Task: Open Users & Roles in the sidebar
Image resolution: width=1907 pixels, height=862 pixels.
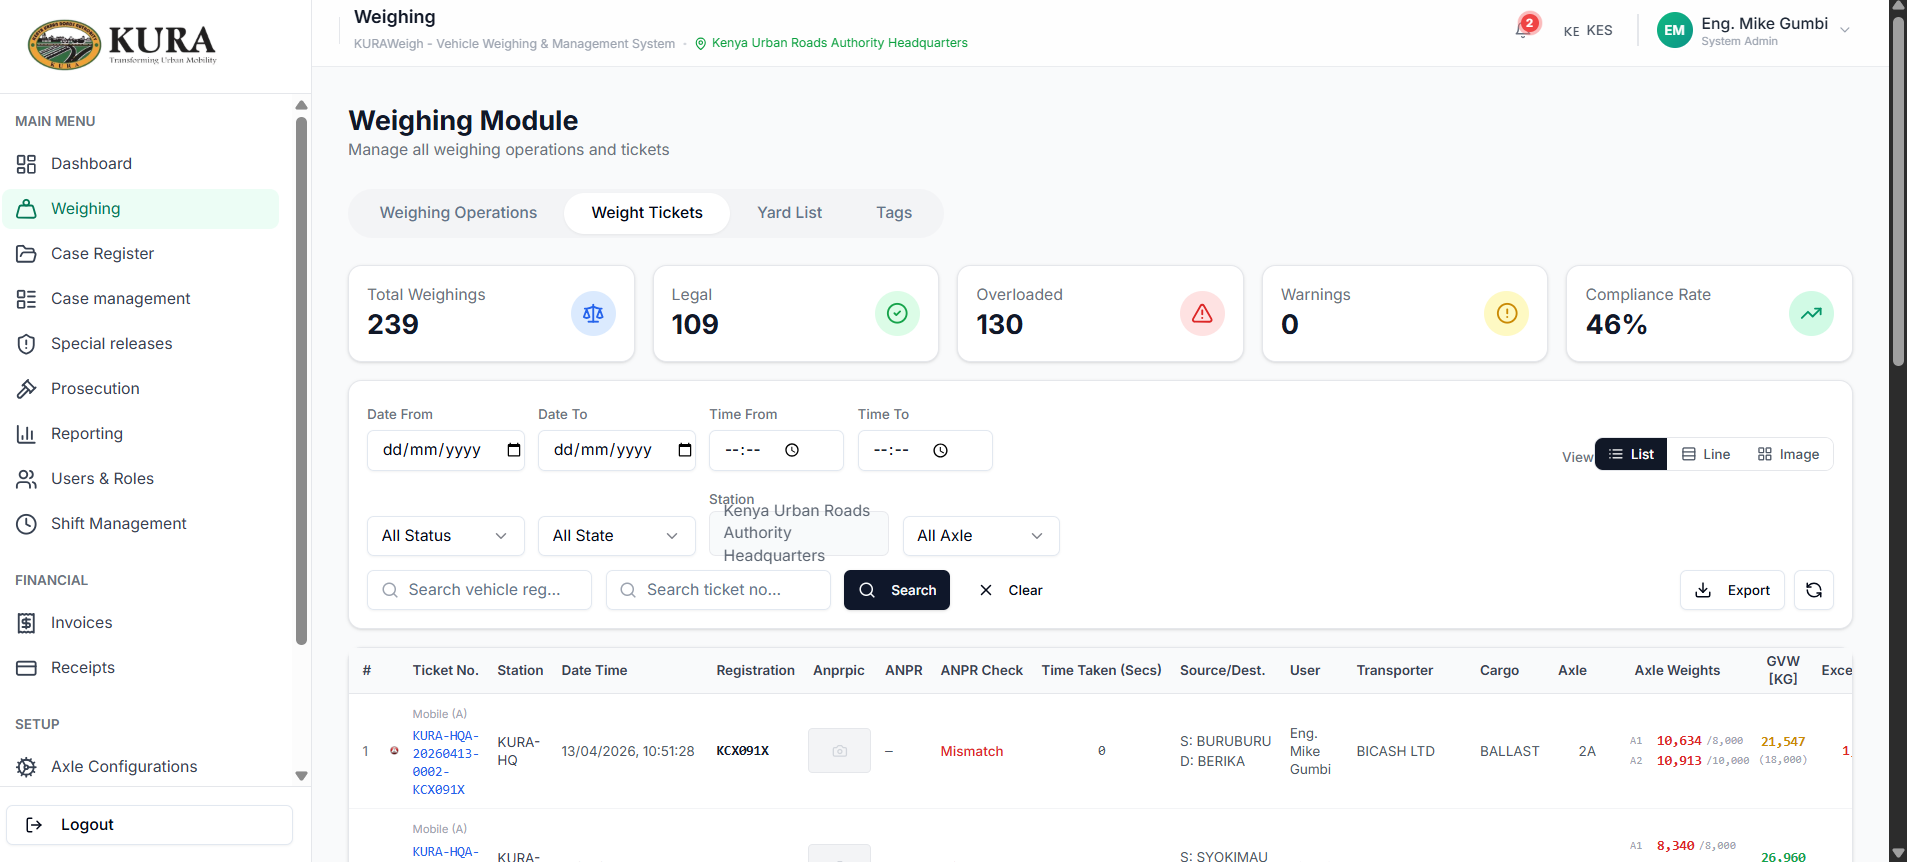Action: [141, 479]
